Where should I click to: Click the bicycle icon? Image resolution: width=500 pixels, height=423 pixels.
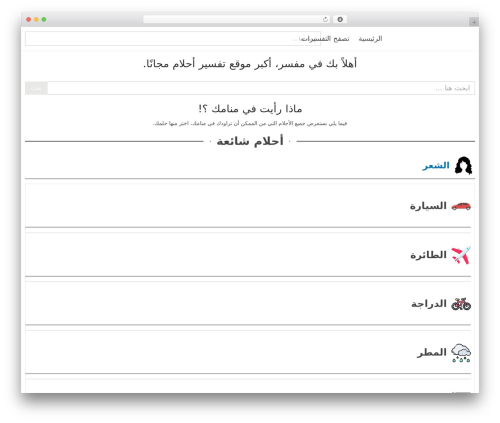click(x=461, y=304)
